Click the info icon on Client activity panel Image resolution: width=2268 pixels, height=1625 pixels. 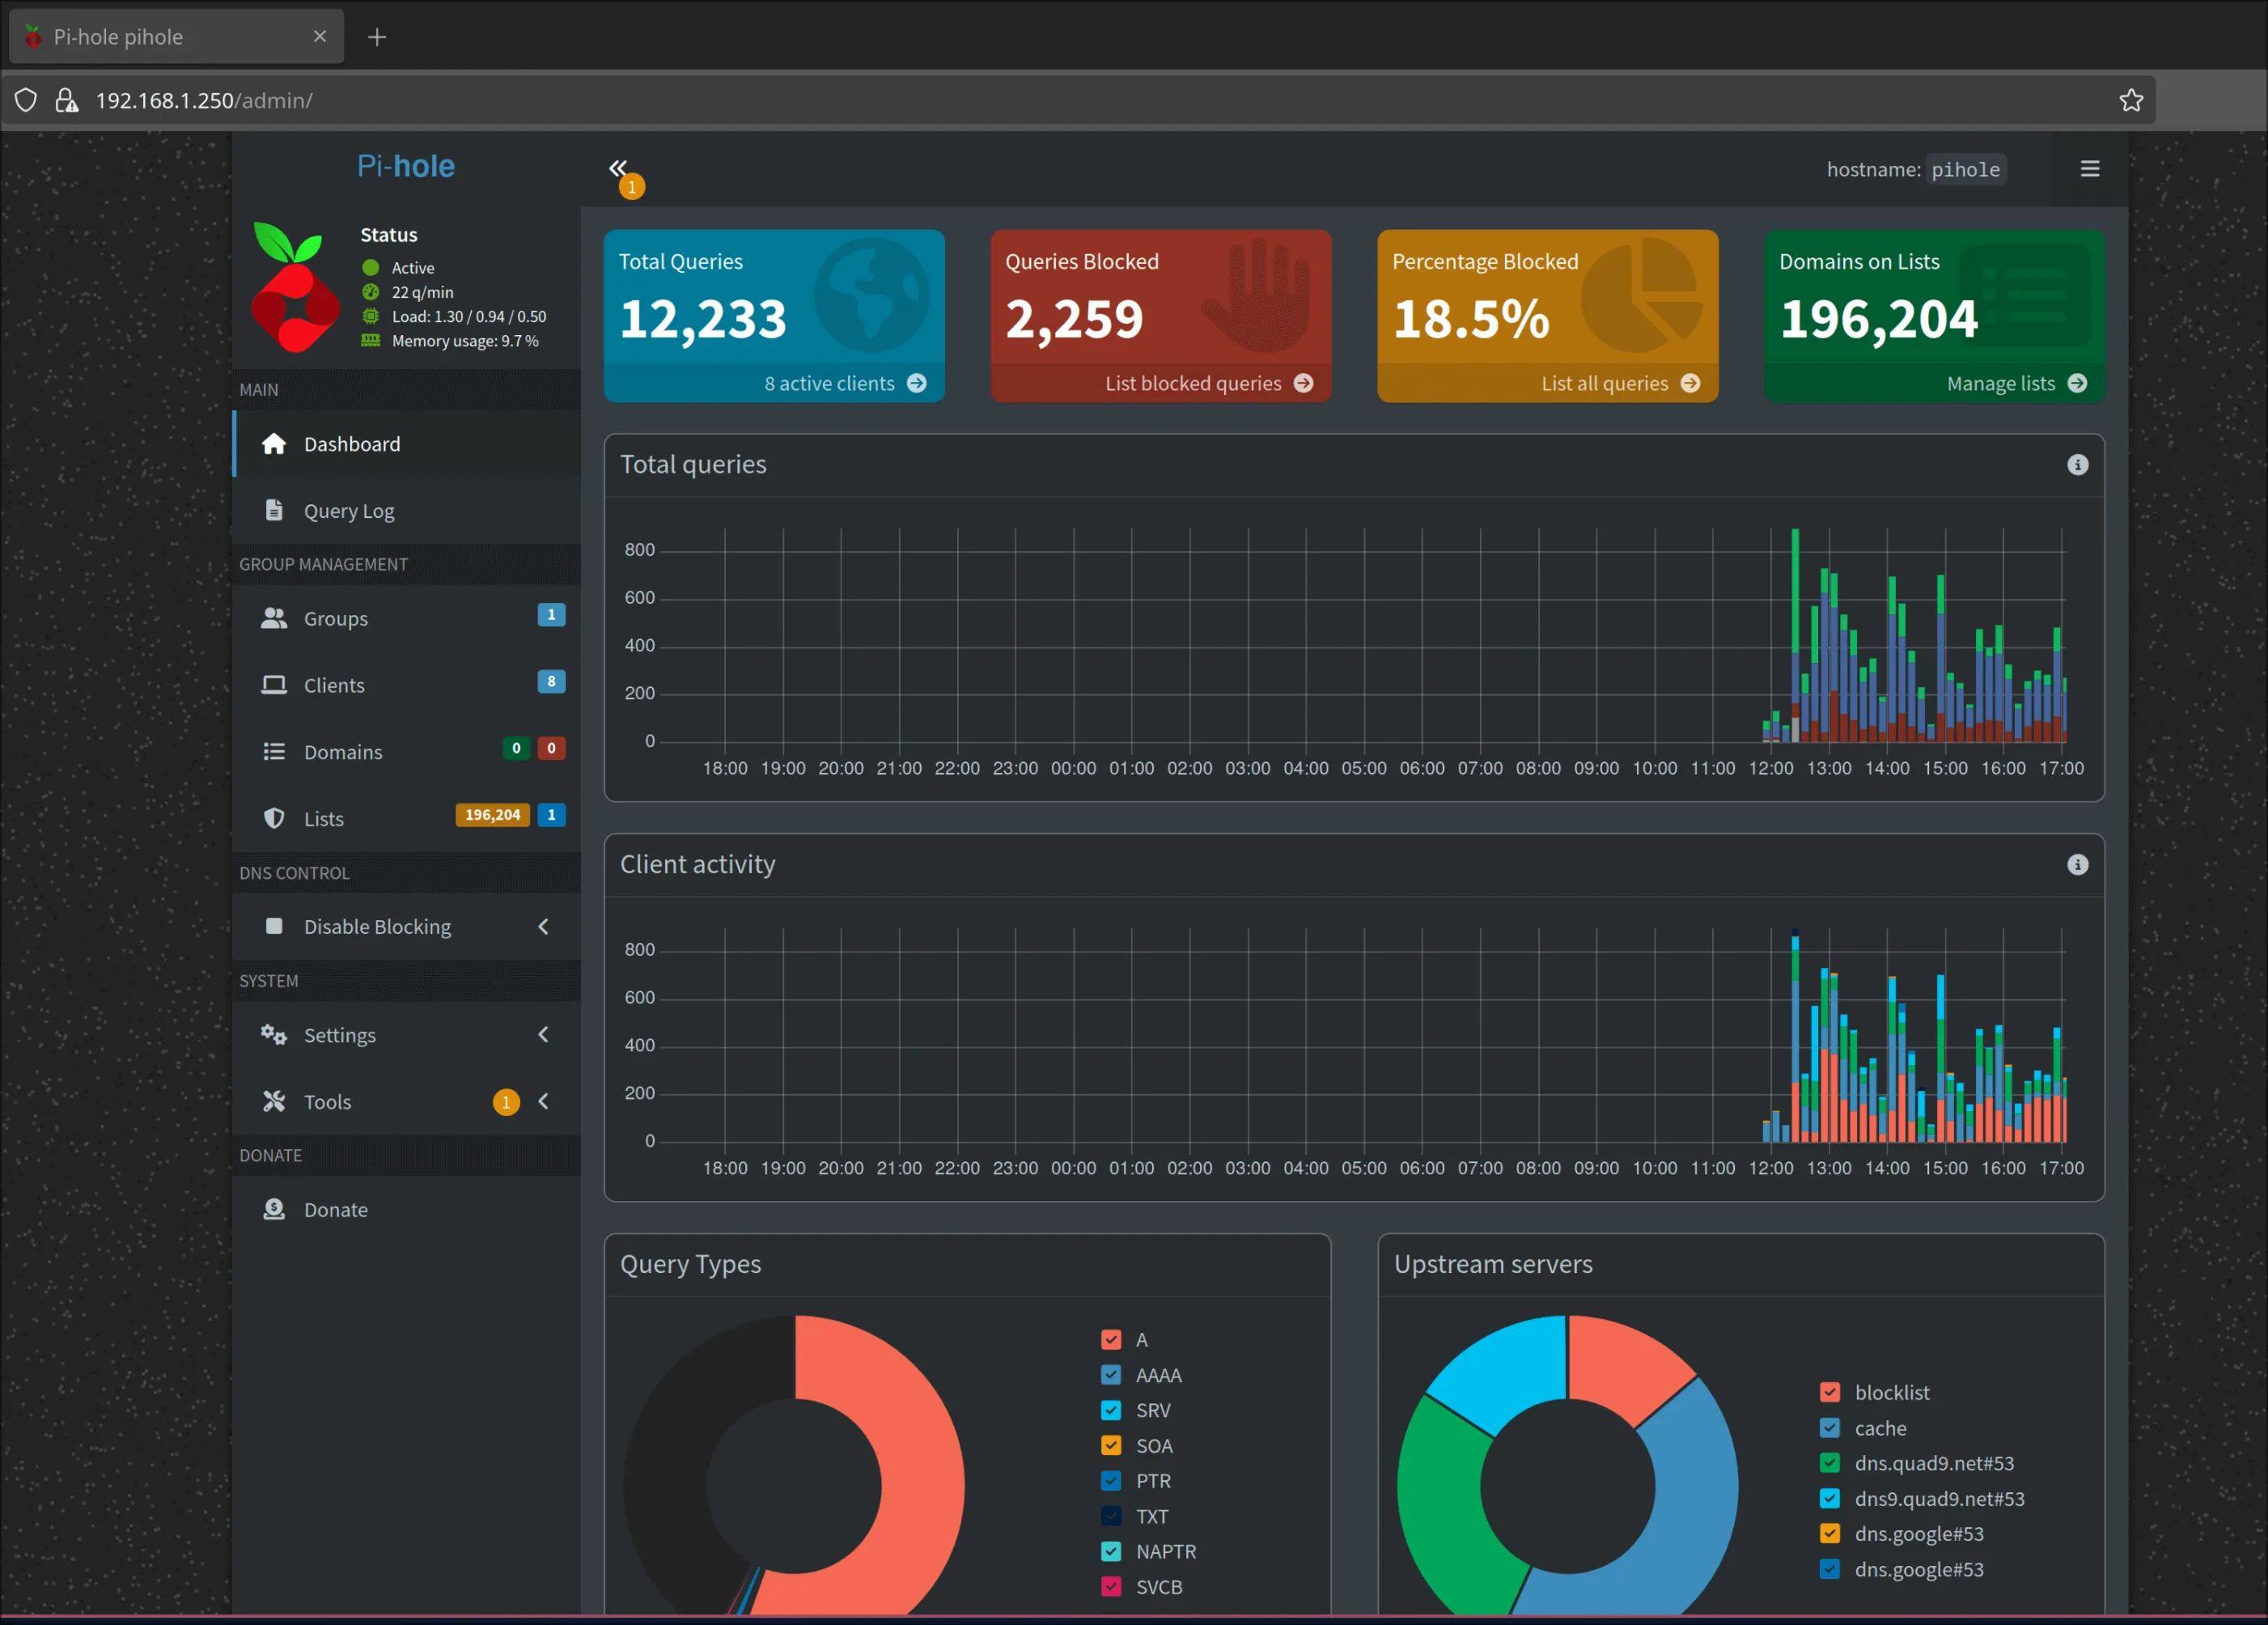point(2079,865)
